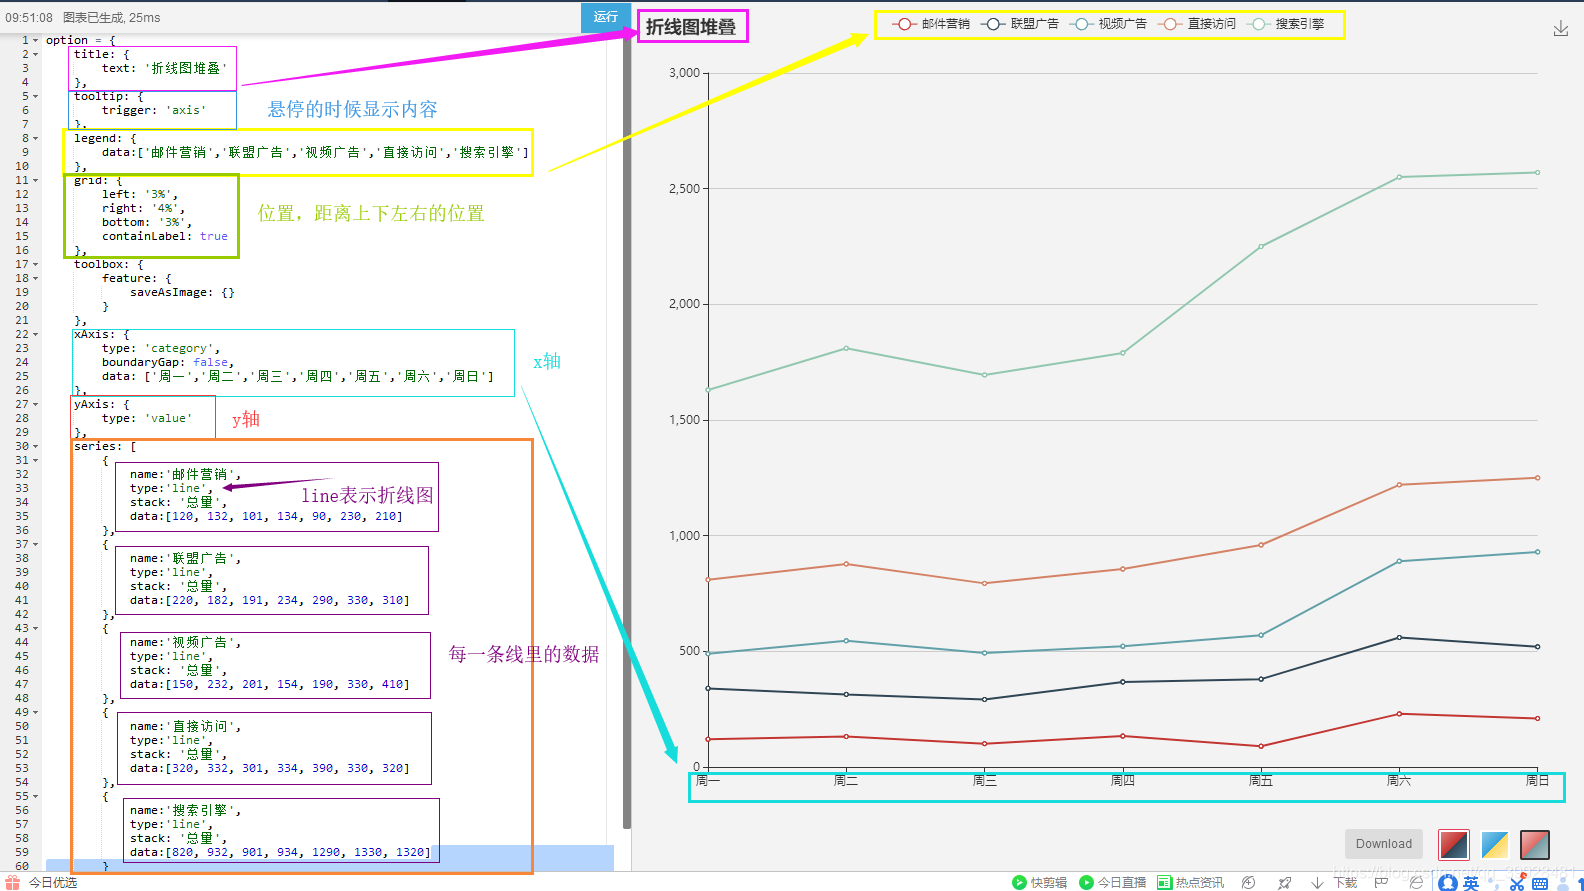1584x891 pixels.
Task: Open the input method soft keyboard icon
Action: 1540,883
